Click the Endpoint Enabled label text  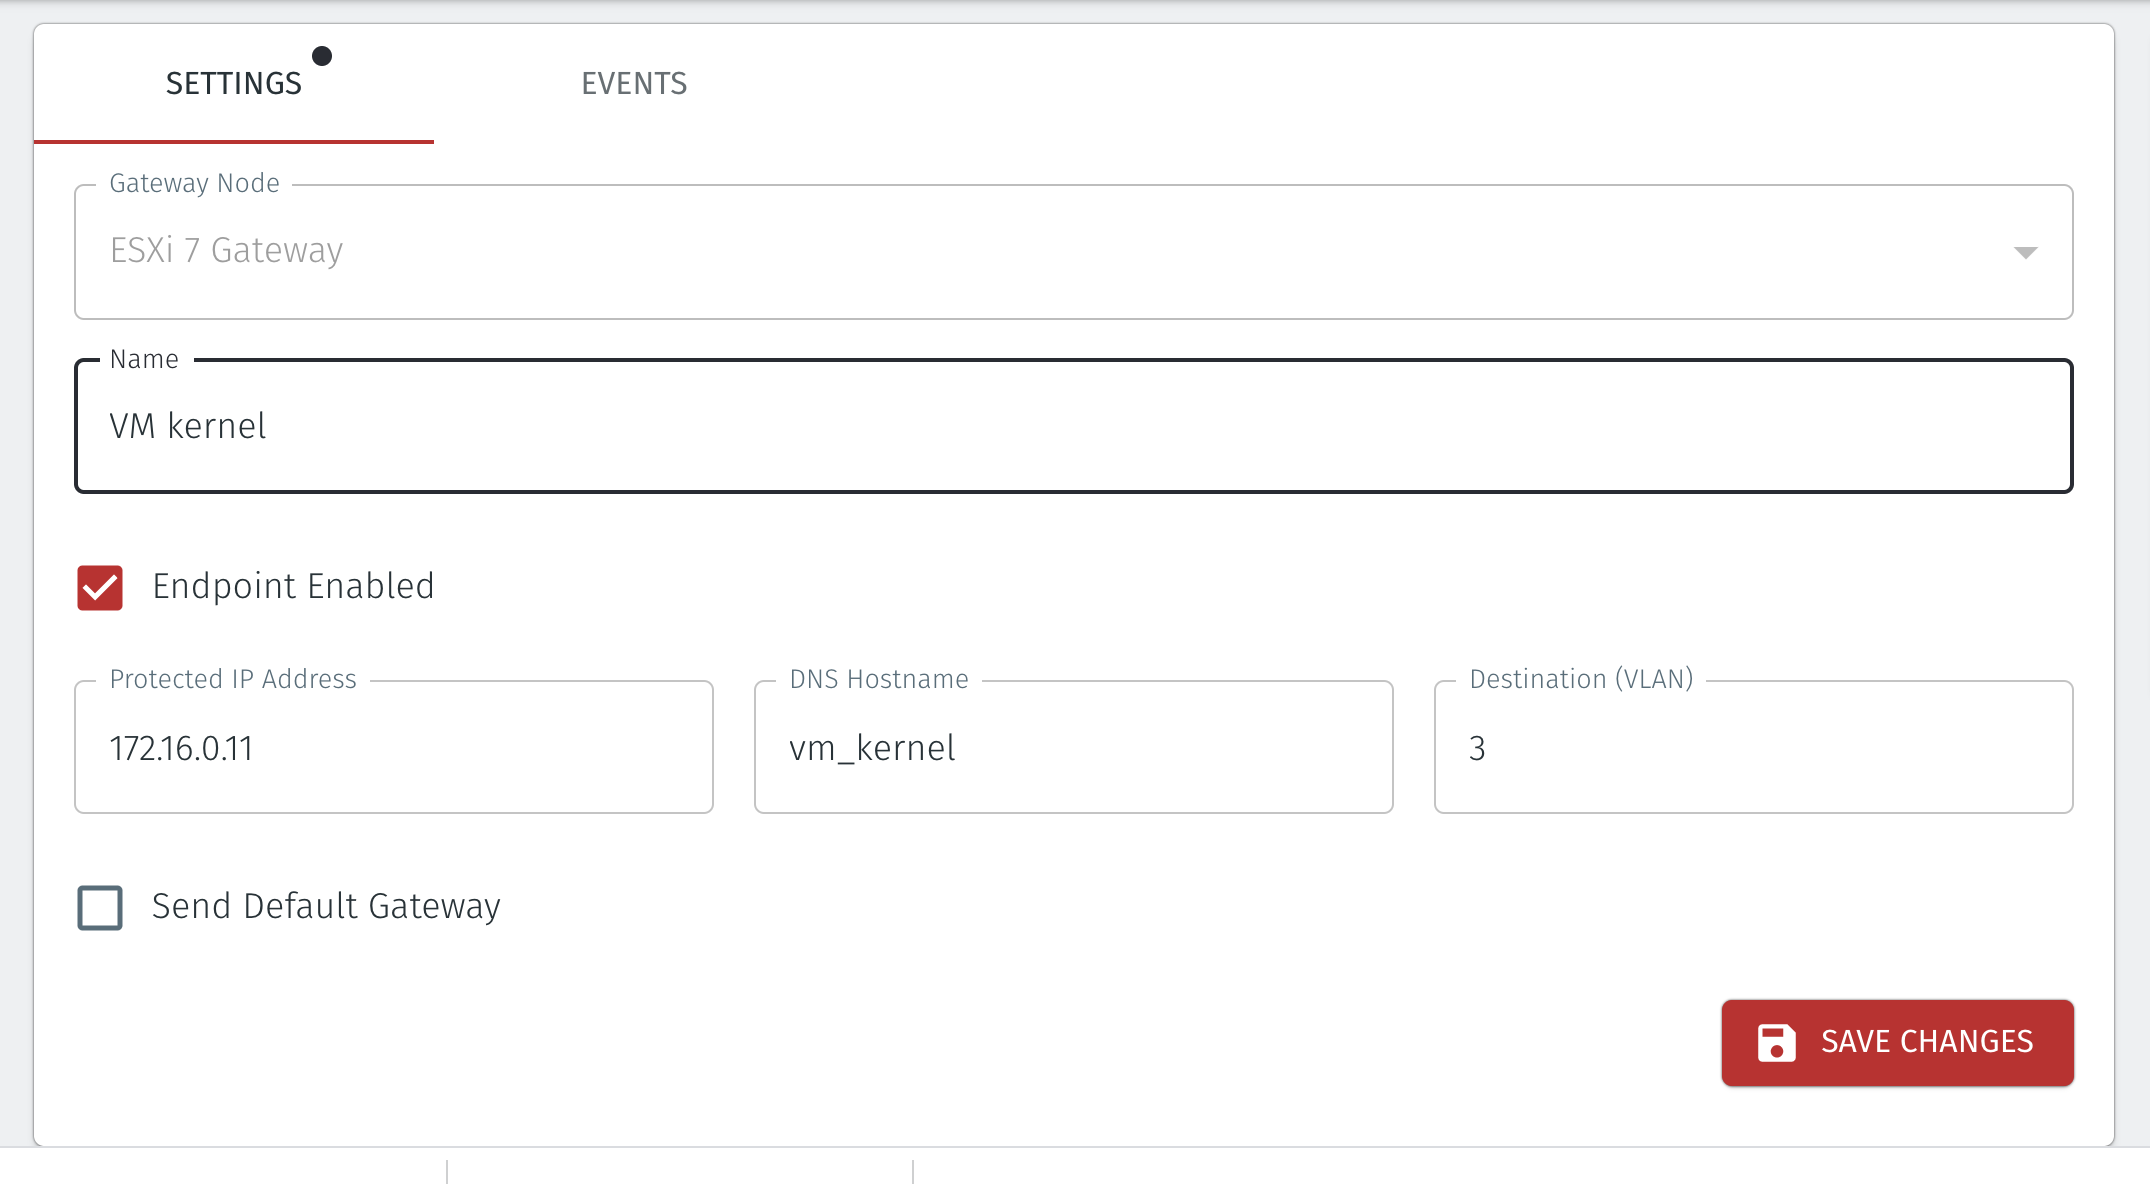tap(293, 586)
